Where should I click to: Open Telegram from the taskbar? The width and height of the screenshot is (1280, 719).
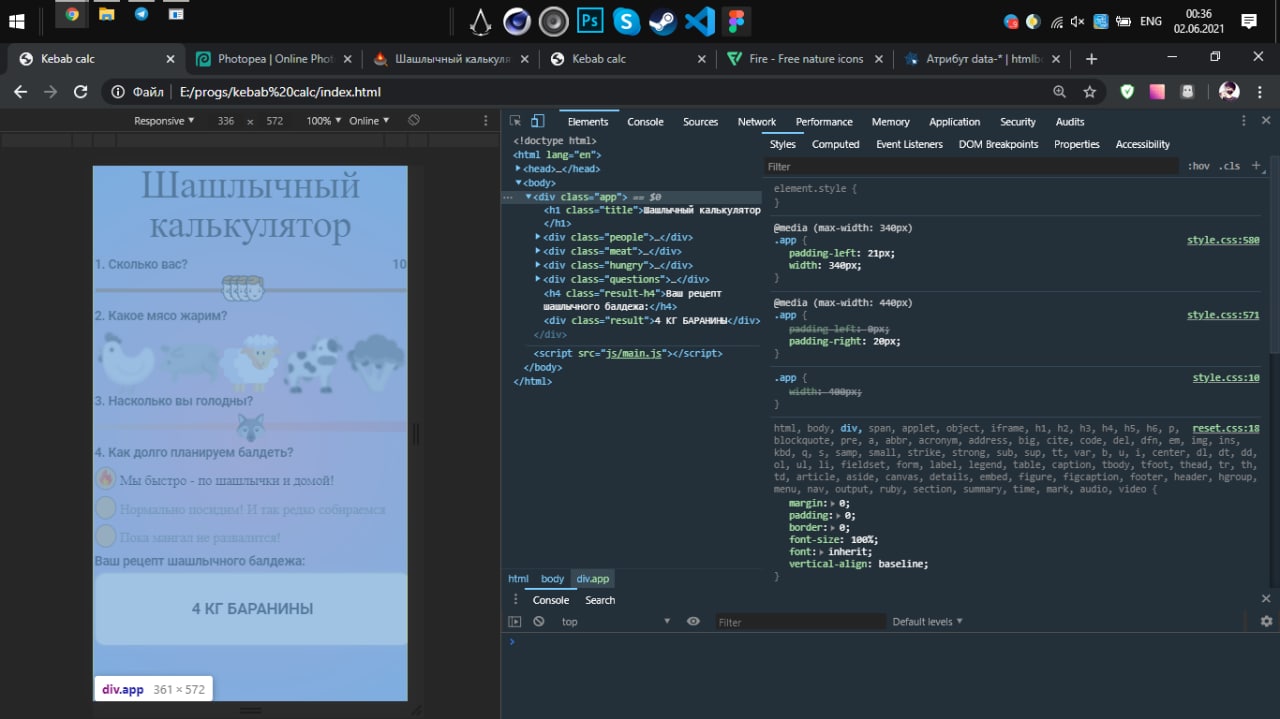141,14
